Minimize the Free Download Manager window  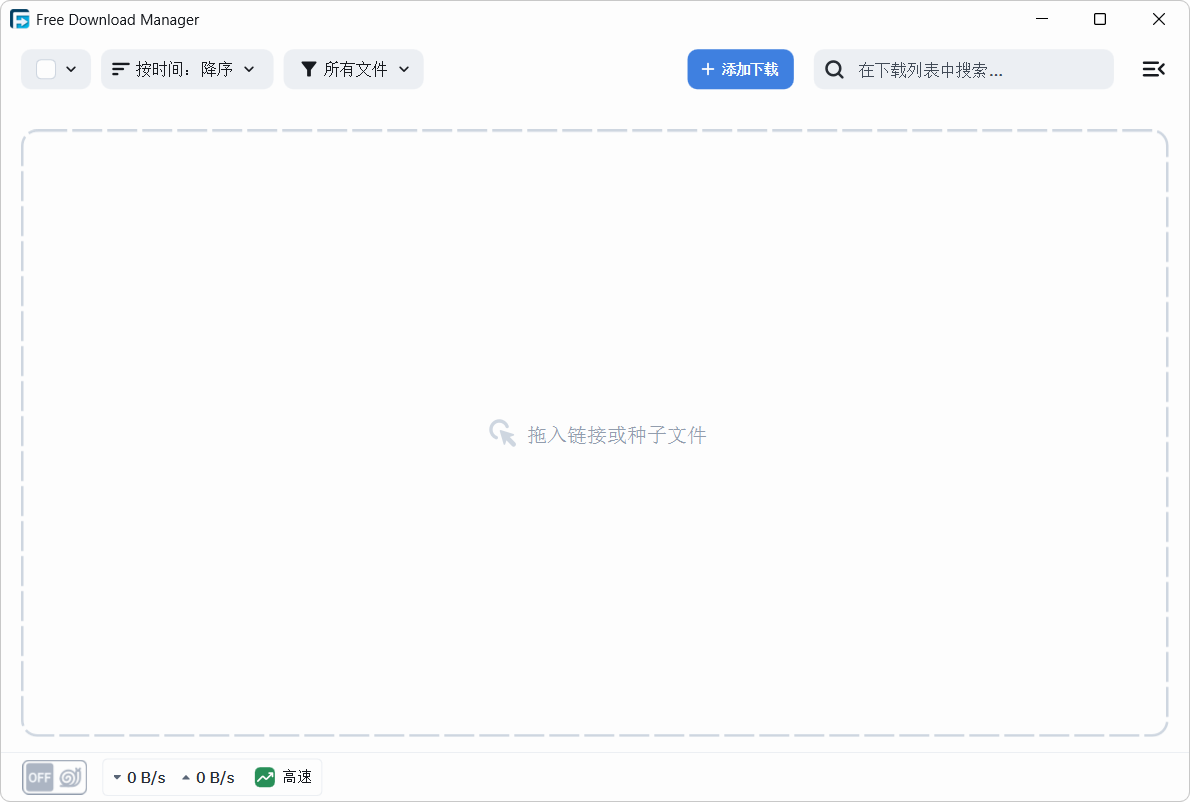click(1042, 19)
